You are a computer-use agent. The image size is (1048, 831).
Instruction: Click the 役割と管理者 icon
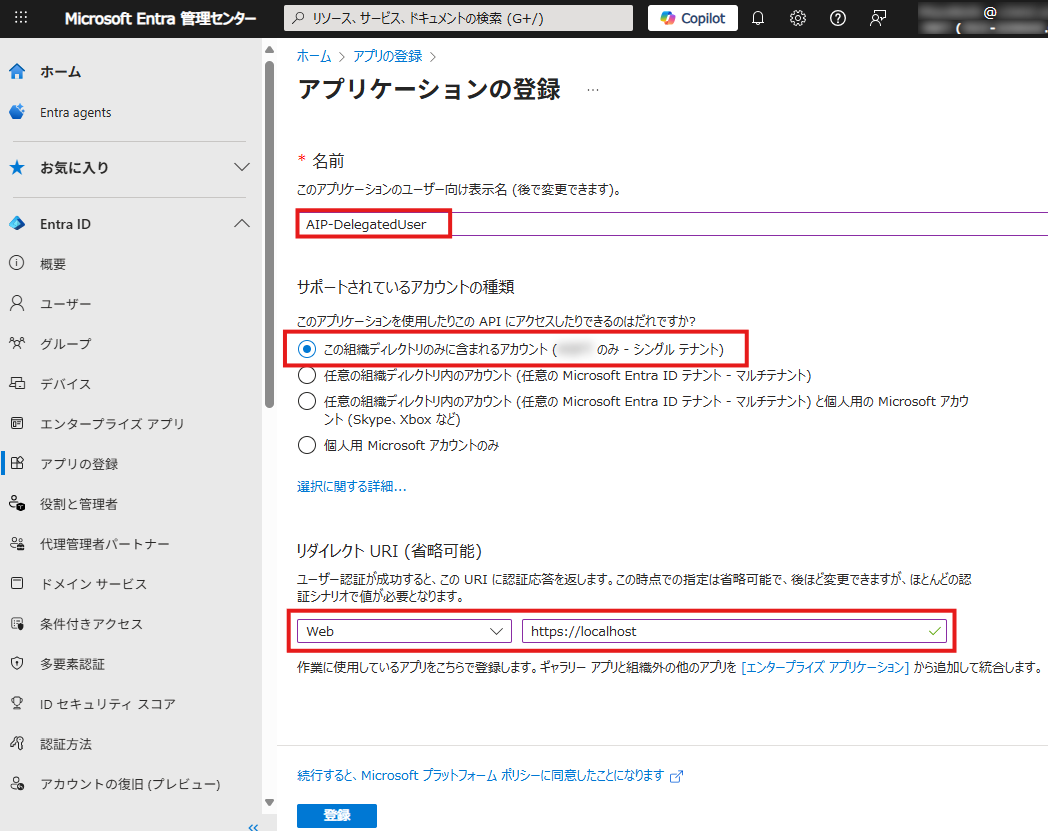[17, 503]
